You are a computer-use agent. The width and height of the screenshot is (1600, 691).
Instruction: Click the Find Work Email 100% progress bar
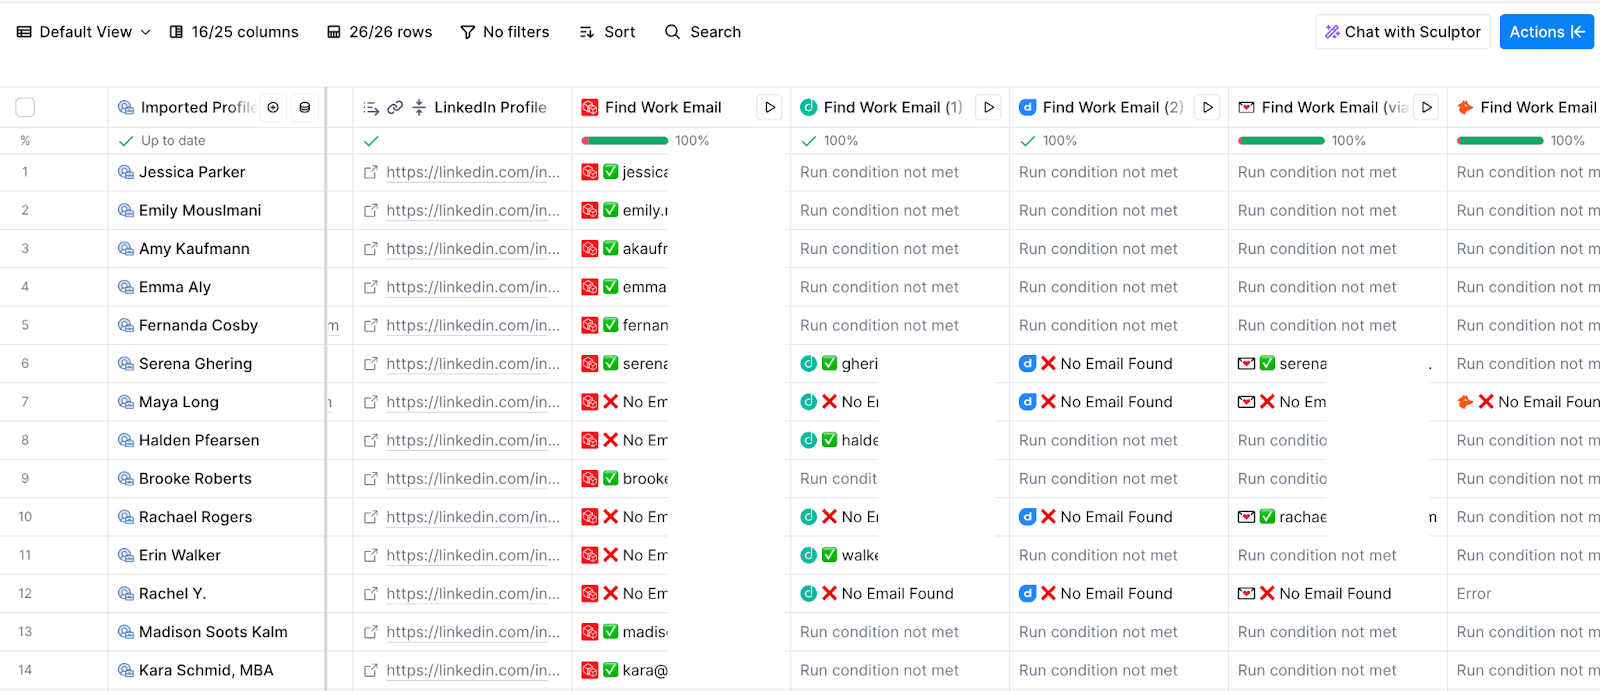coord(624,141)
